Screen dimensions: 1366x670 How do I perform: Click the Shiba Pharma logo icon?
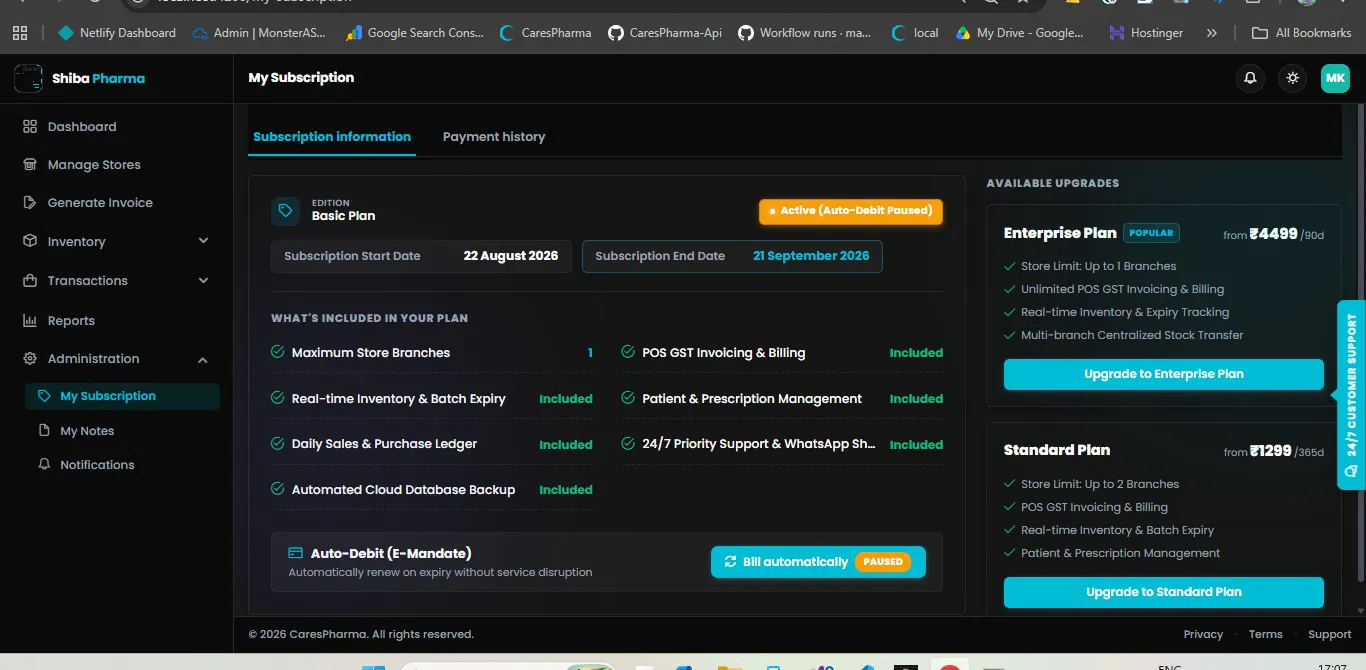tap(28, 78)
